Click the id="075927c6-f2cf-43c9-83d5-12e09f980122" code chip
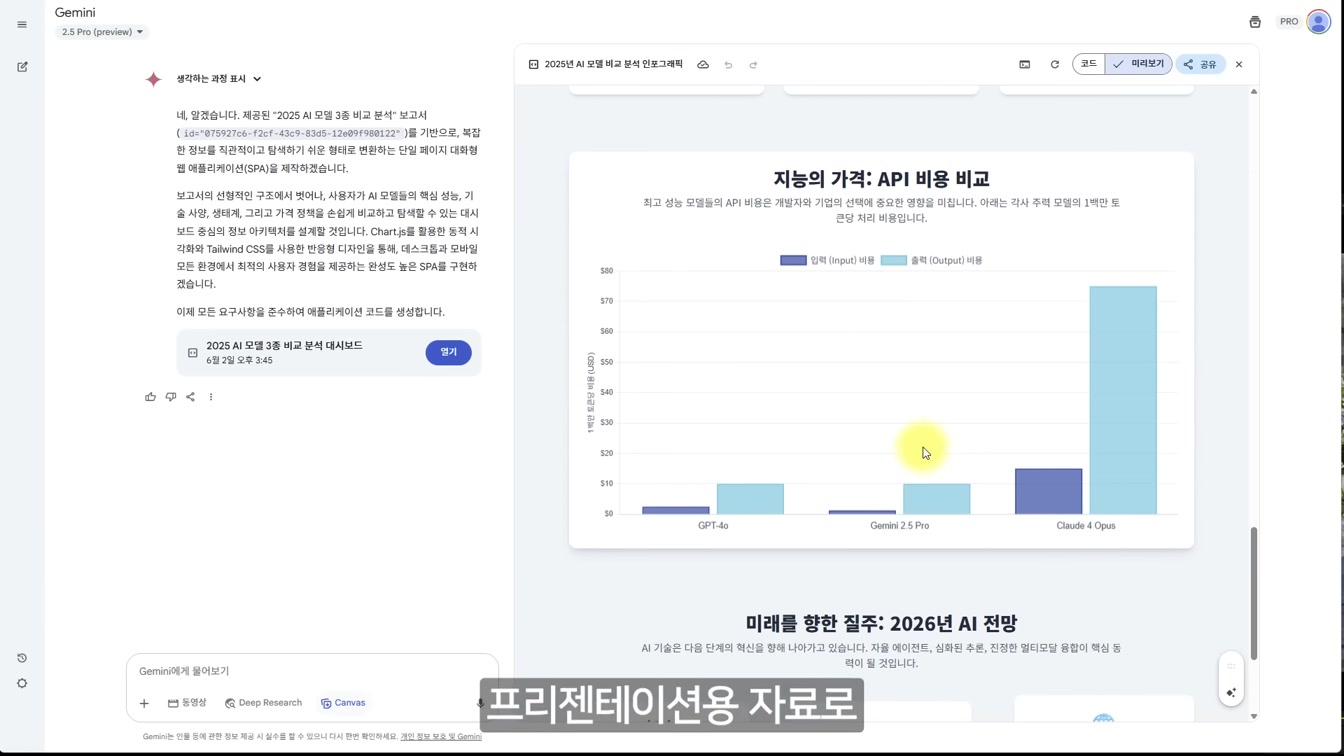The width and height of the screenshot is (1344, 756). 291,133
